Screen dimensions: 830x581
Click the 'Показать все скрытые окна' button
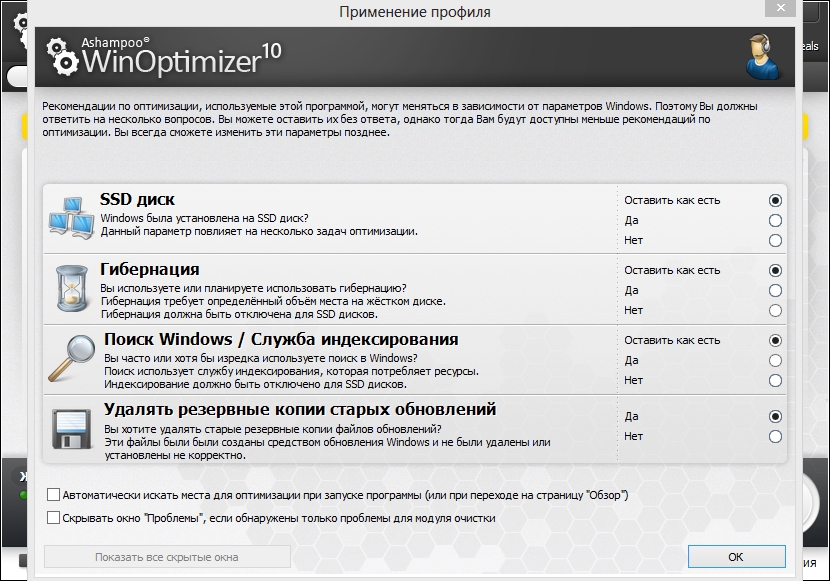[x=167, y=557]
